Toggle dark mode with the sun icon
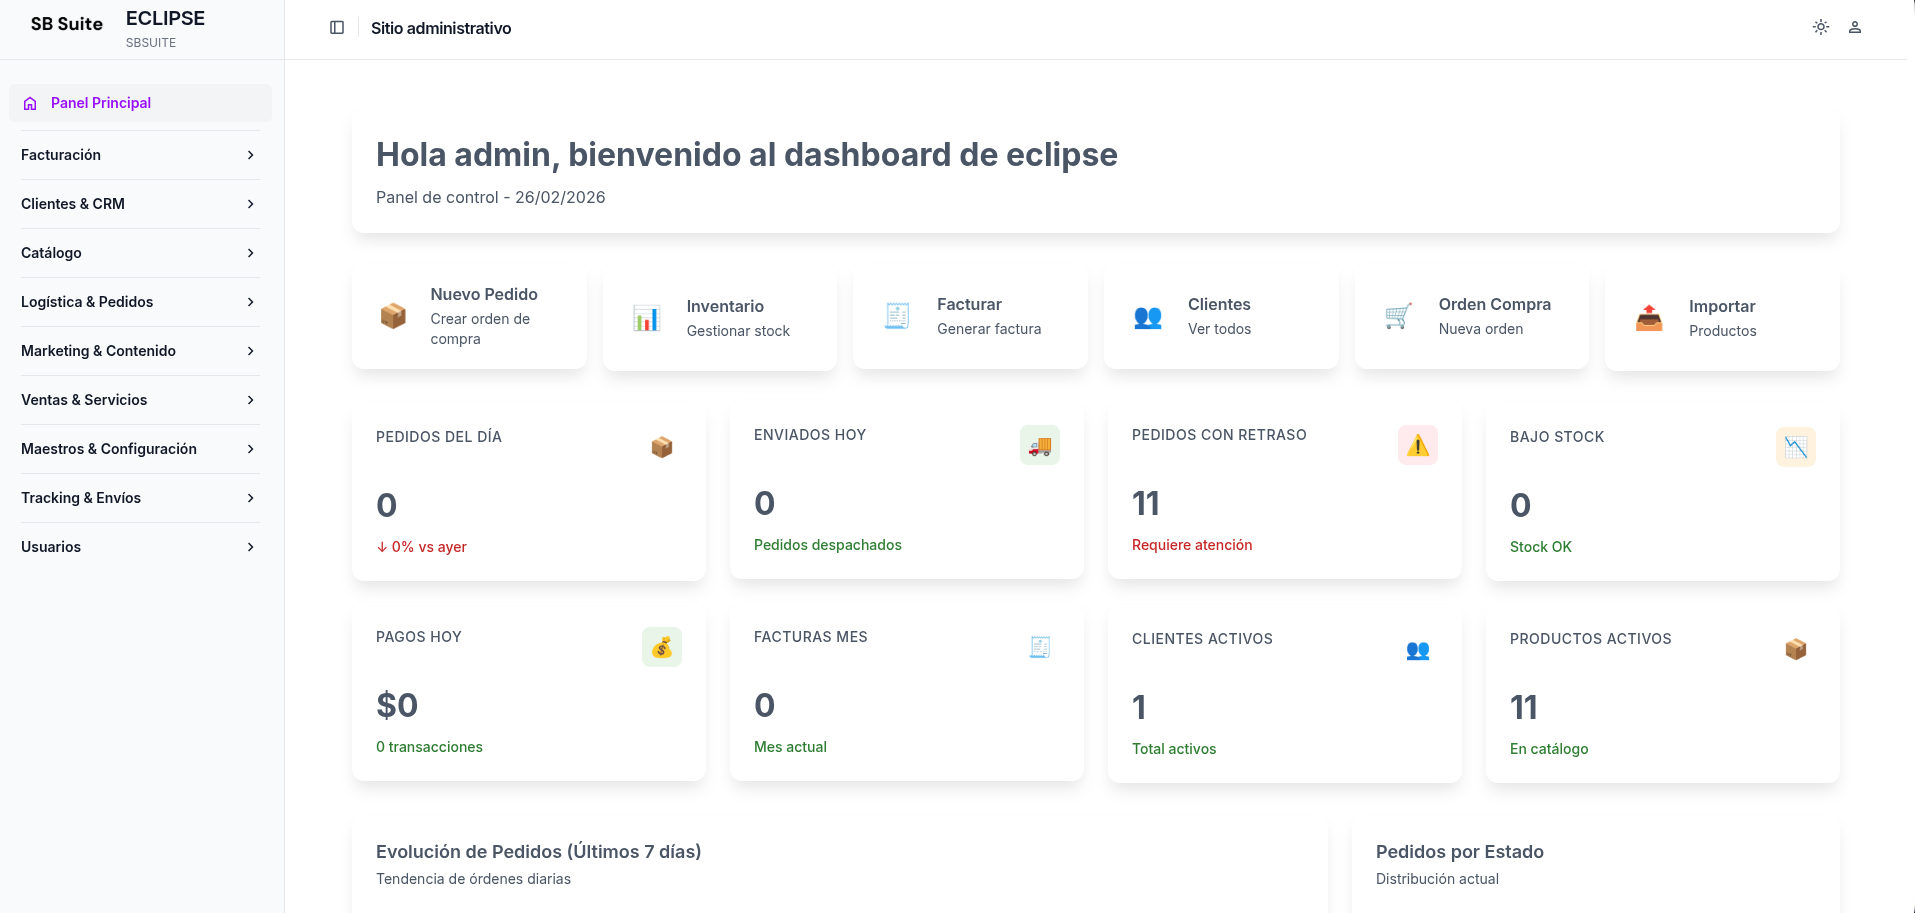Viewport: 1915px width, 913px height. tap(1820, 27)
